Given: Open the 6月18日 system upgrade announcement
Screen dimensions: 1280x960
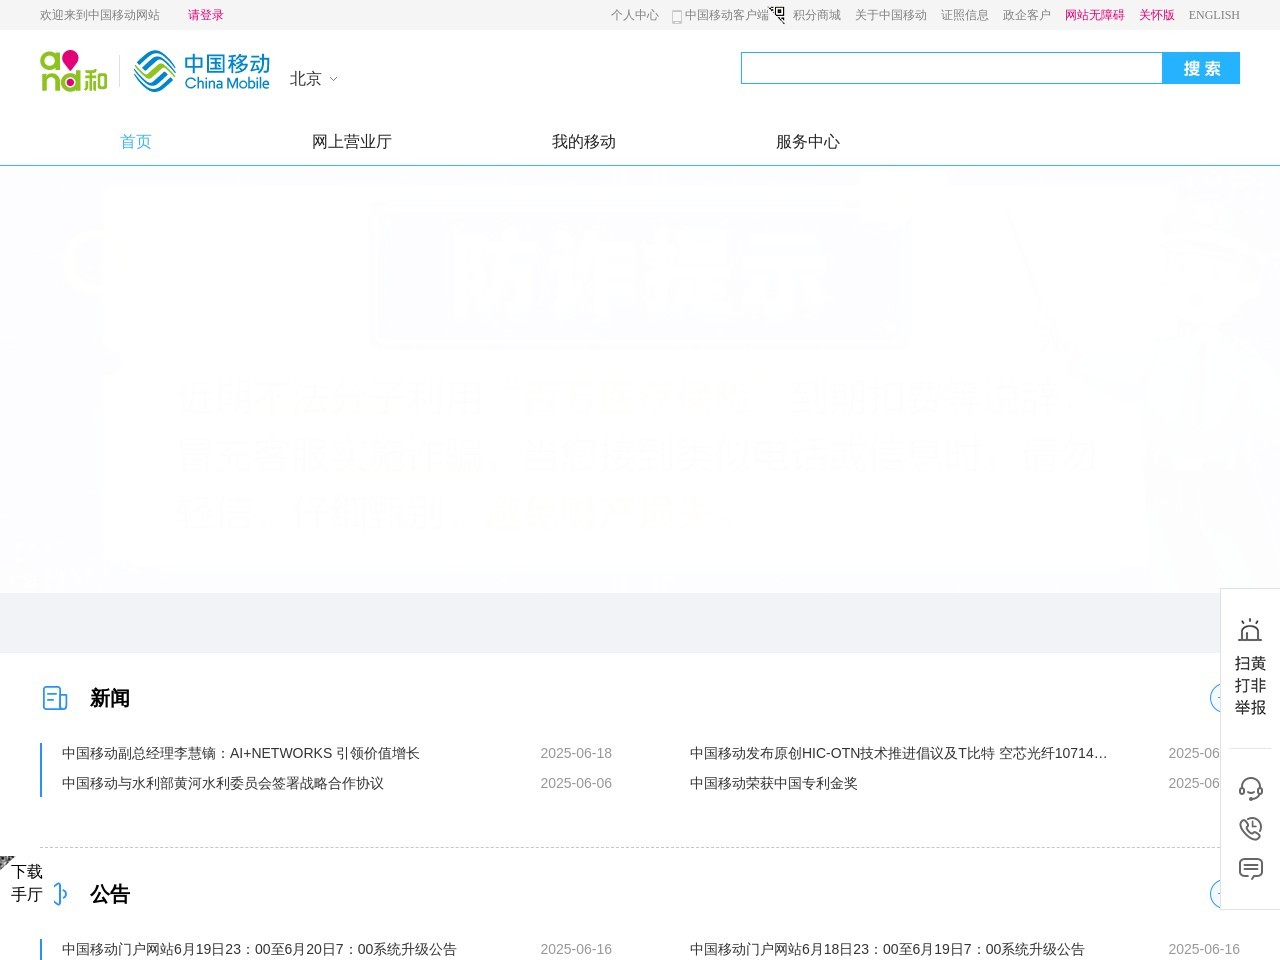Looking at the screenshot, I should click(887, 949).
